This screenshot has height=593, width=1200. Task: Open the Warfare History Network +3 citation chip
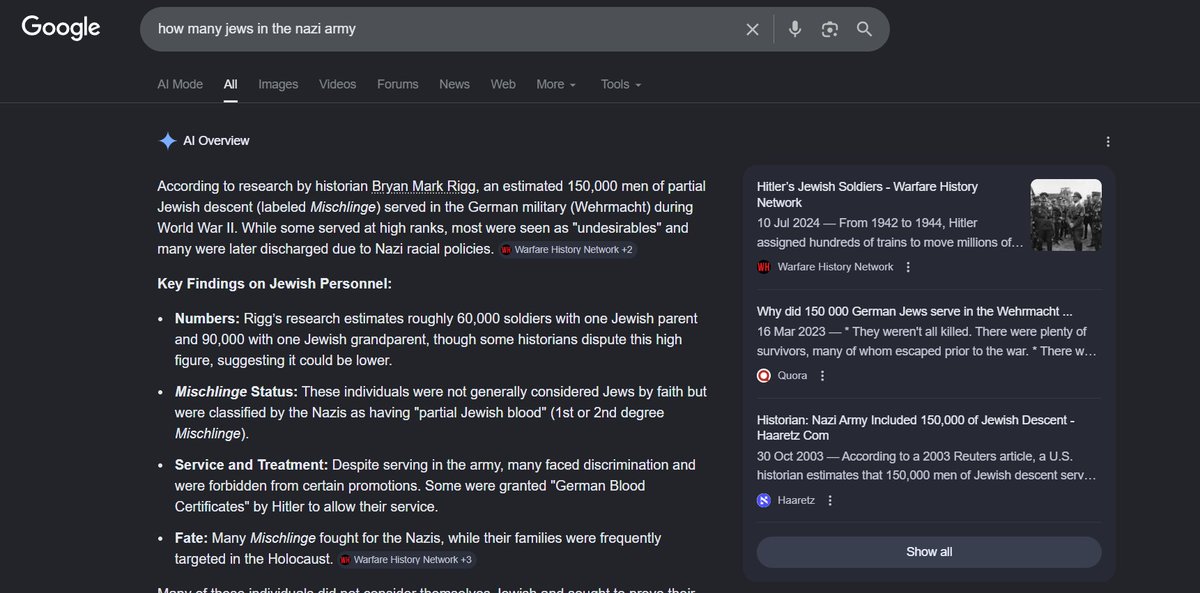(406, 559)
